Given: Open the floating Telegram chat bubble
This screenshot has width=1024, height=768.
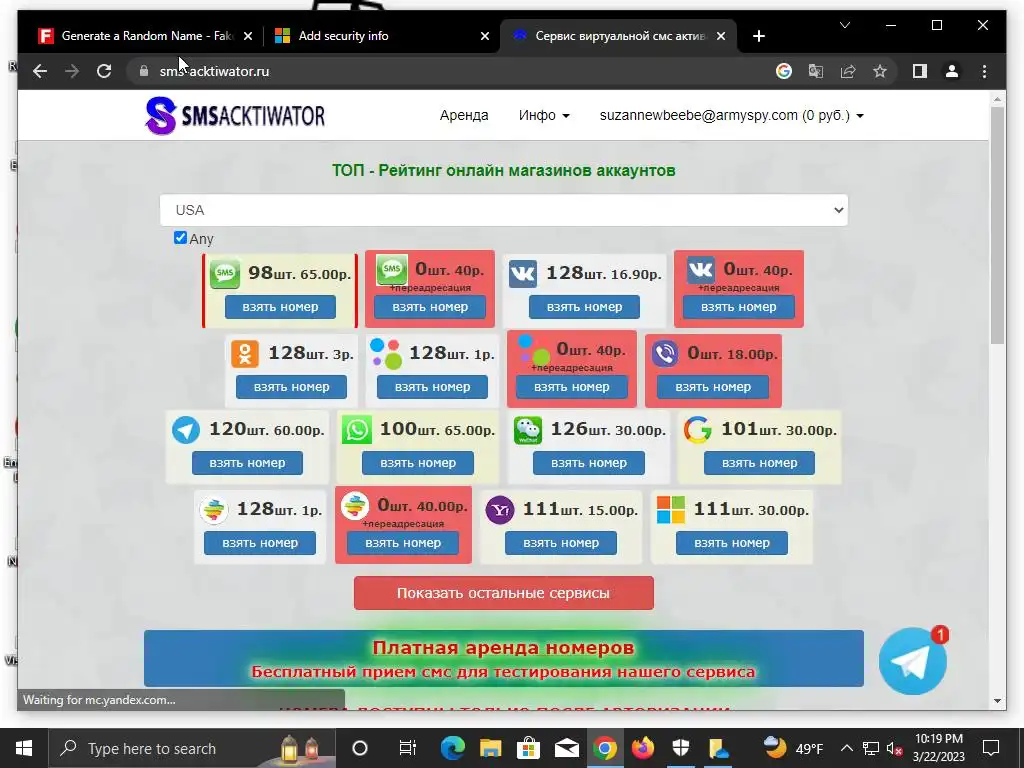Looking at the screenshot, I should (912, 661).
